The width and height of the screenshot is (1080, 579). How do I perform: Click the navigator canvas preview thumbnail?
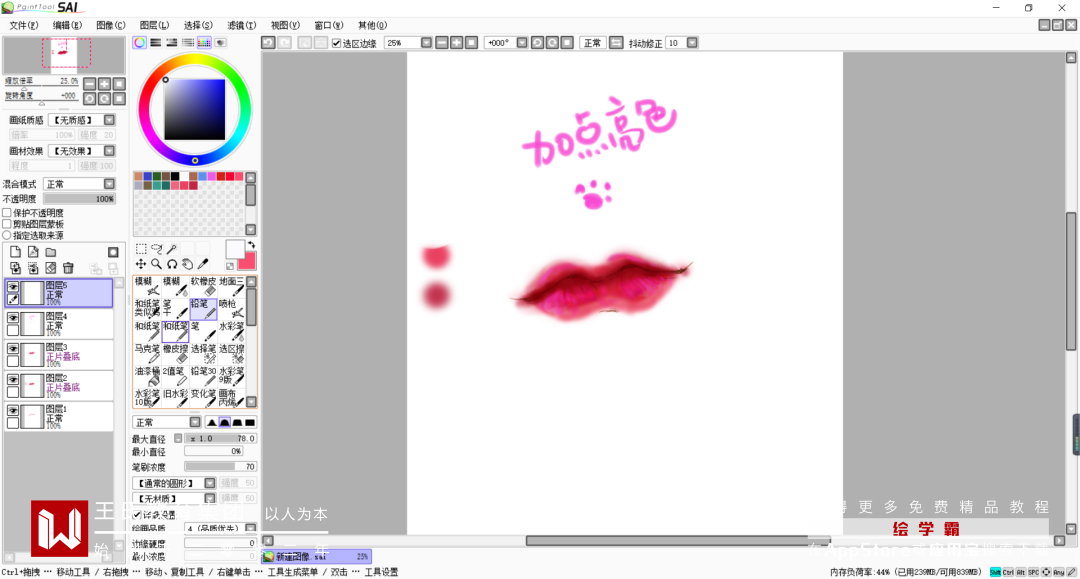[x=64, y=55]
